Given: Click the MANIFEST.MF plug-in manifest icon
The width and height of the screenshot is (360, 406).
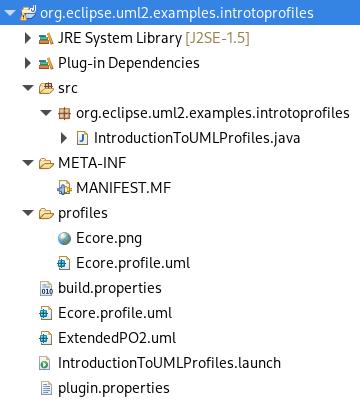Looking at the screenshot, I should pyautogui.click(x=64, y=188).
